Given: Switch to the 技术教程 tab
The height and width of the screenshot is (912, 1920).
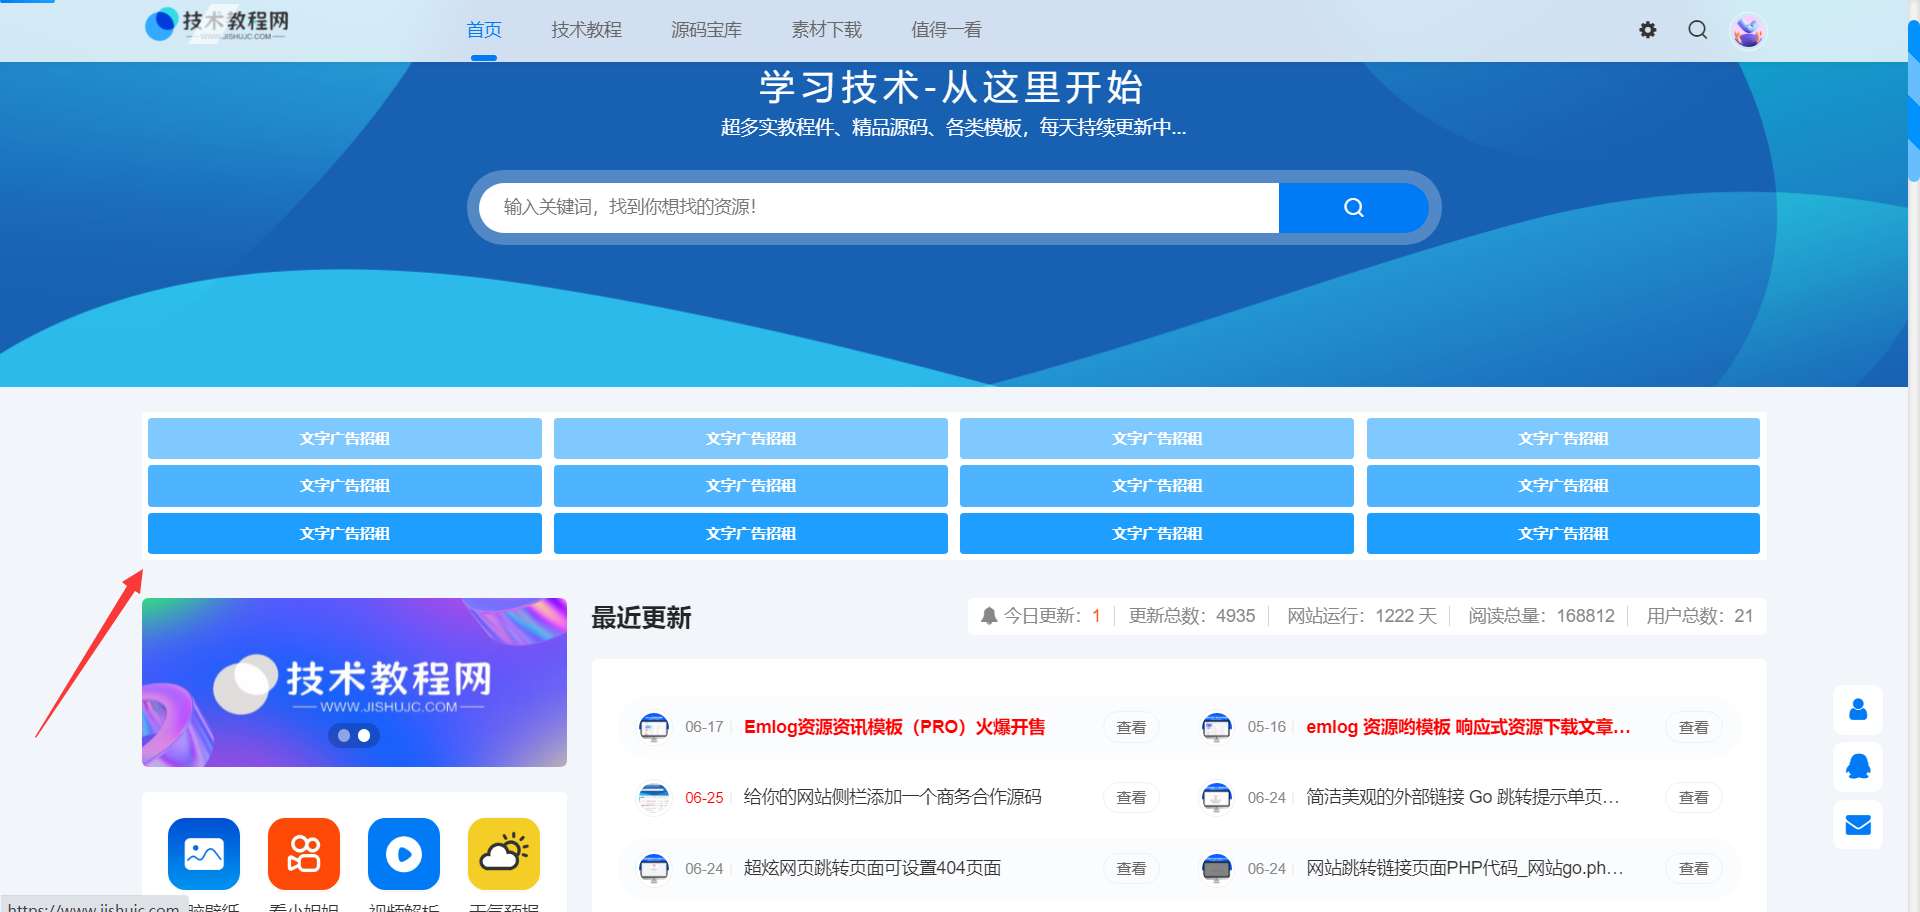Looking at the screenshot, I should tap(585, 30).
